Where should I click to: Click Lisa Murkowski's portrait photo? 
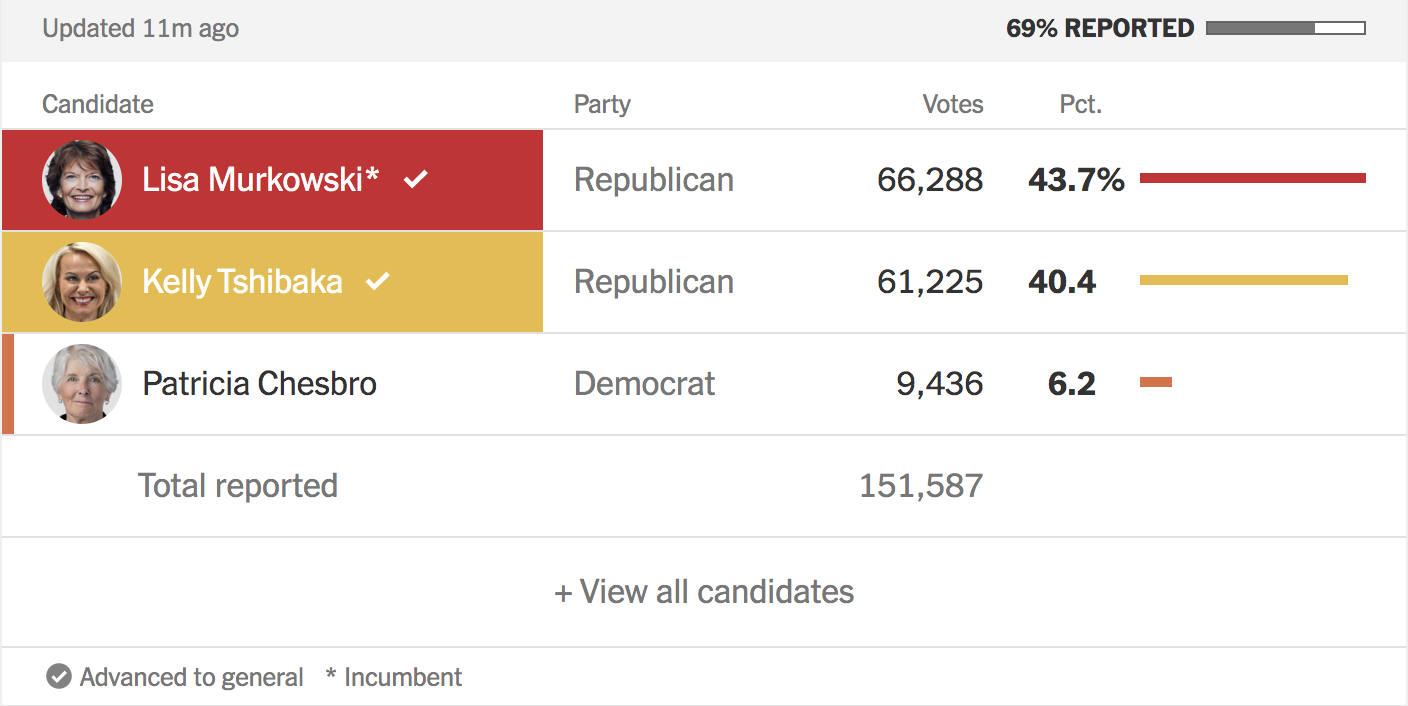pyautogui.click(x=82, y=180)
